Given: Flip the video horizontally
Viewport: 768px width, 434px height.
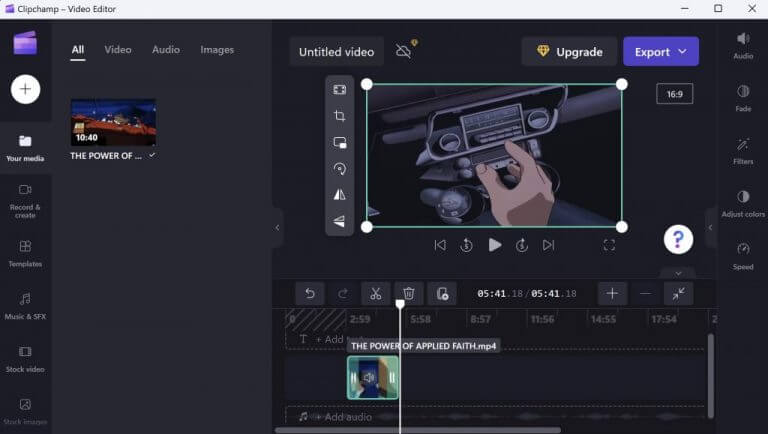Looking at the screenshot, I should click(x=340, y=195).
